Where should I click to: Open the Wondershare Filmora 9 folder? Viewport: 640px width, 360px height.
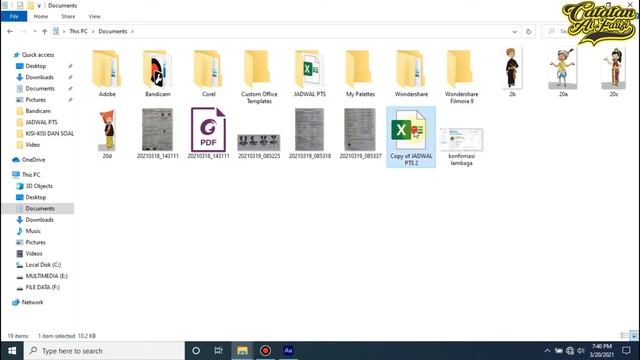[x=461, y=77]
